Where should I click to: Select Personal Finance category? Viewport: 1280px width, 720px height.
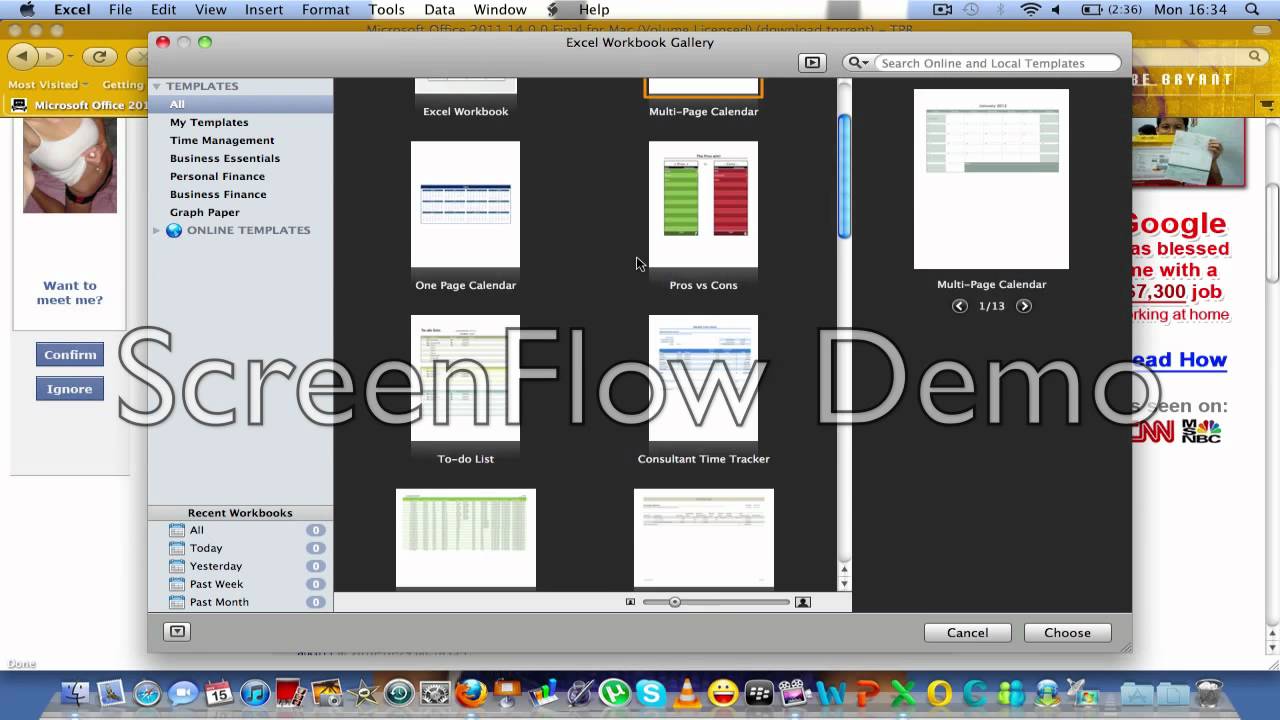click(x=217, y=176)
